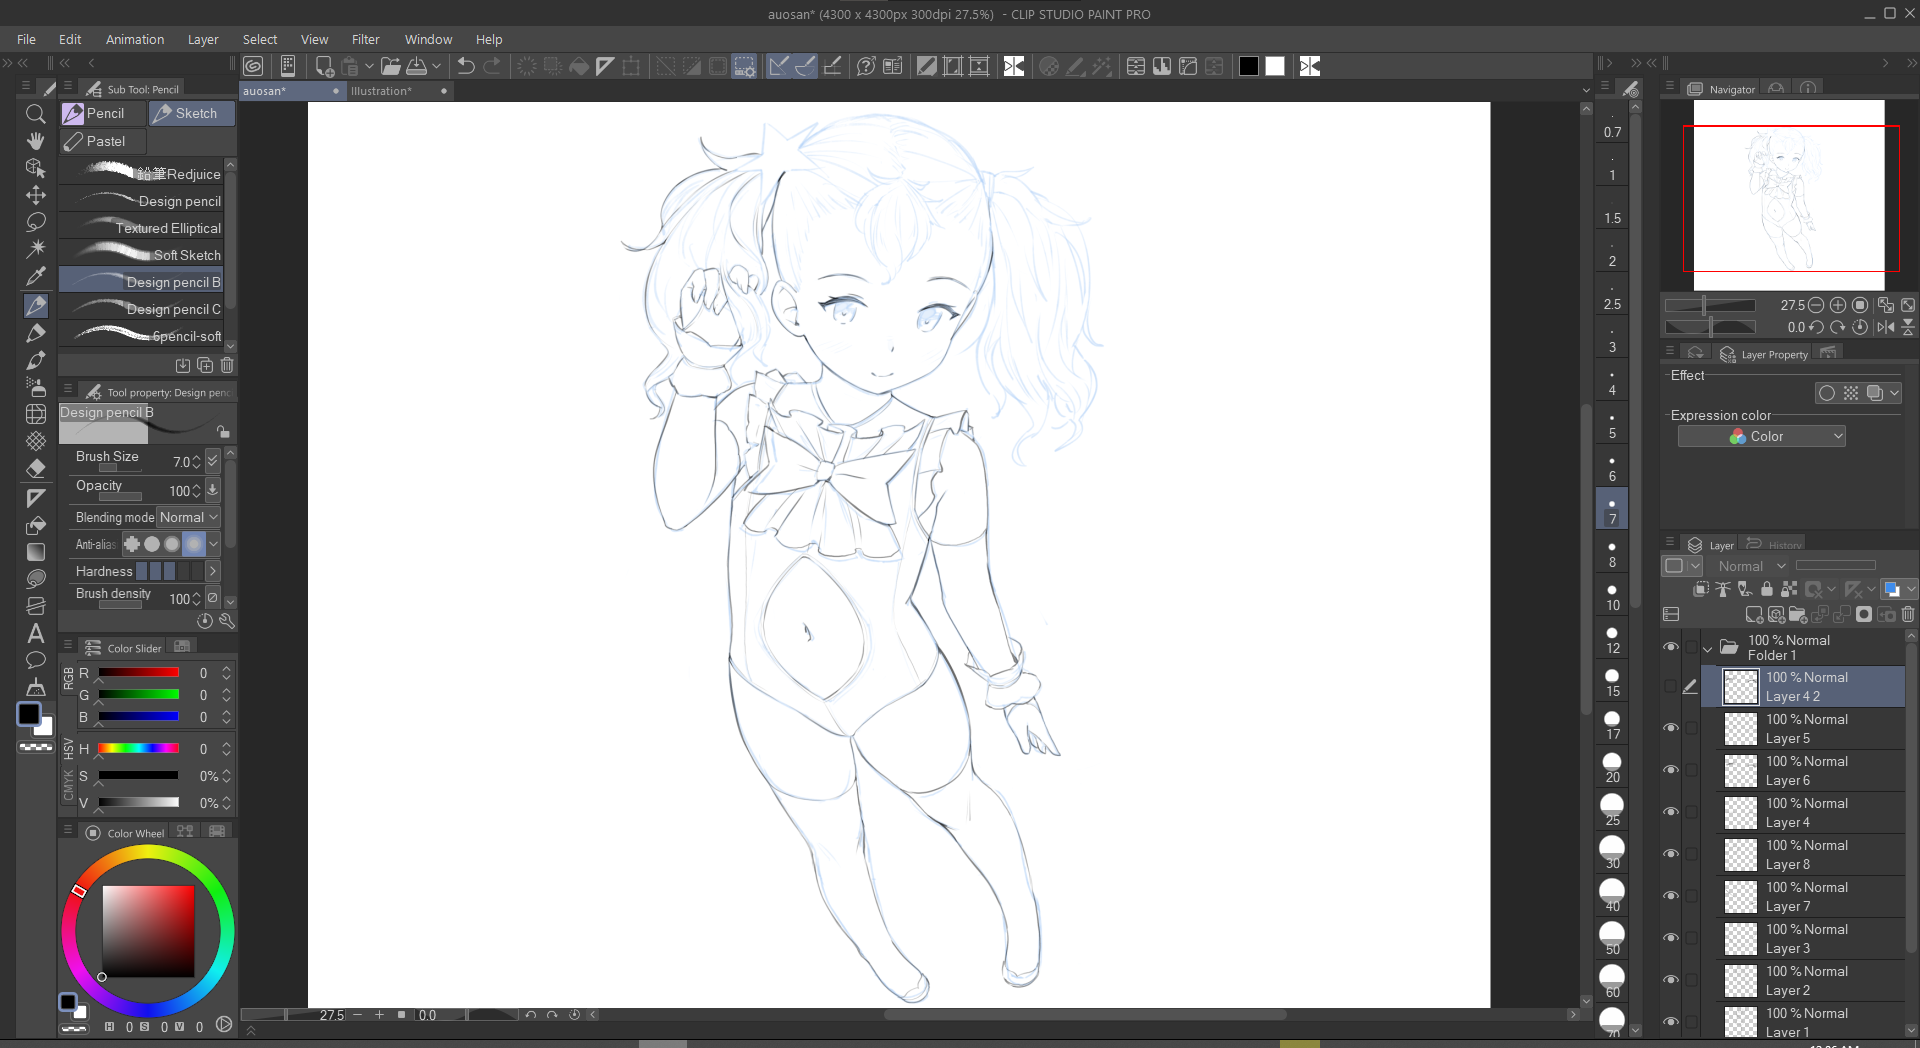The width and height of the screenshot is (1920, 1048).
Task: Toggle visibility of Layer 4
Action: pyautogui.click(x=1670, y=812)
